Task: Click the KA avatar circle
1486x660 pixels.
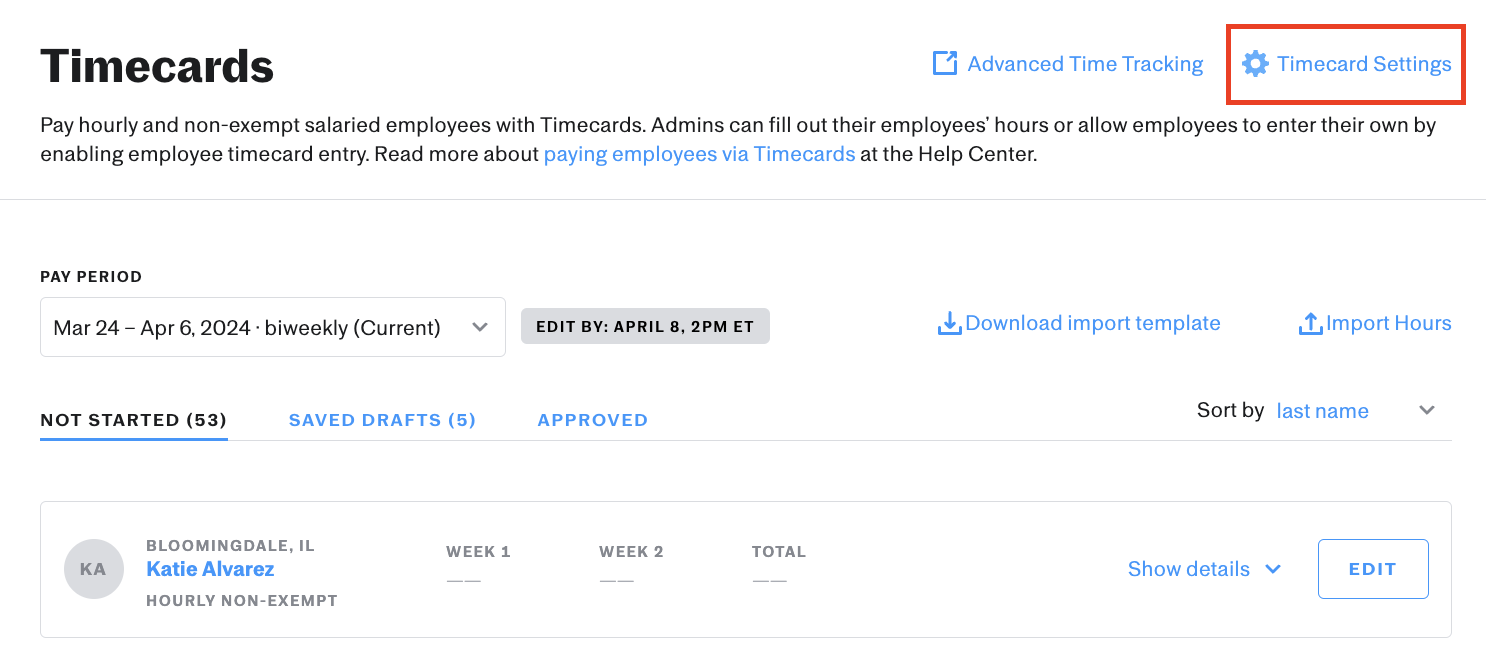Action: click(x=93, y=569)
